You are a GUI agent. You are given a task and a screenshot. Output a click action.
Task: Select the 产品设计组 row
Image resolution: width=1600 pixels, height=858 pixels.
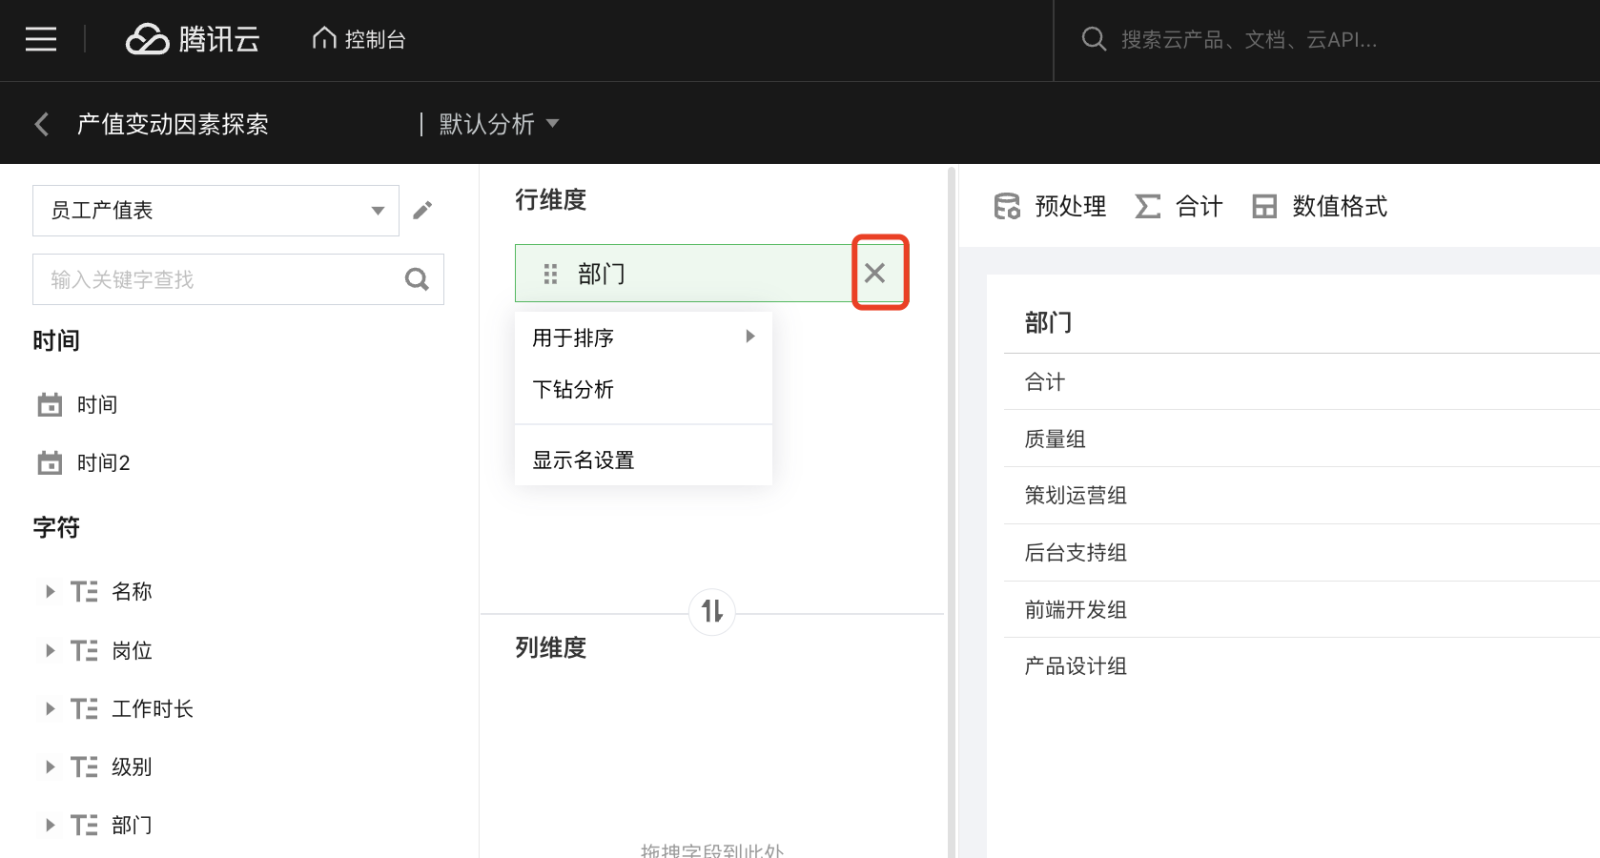click(1302, 666)
